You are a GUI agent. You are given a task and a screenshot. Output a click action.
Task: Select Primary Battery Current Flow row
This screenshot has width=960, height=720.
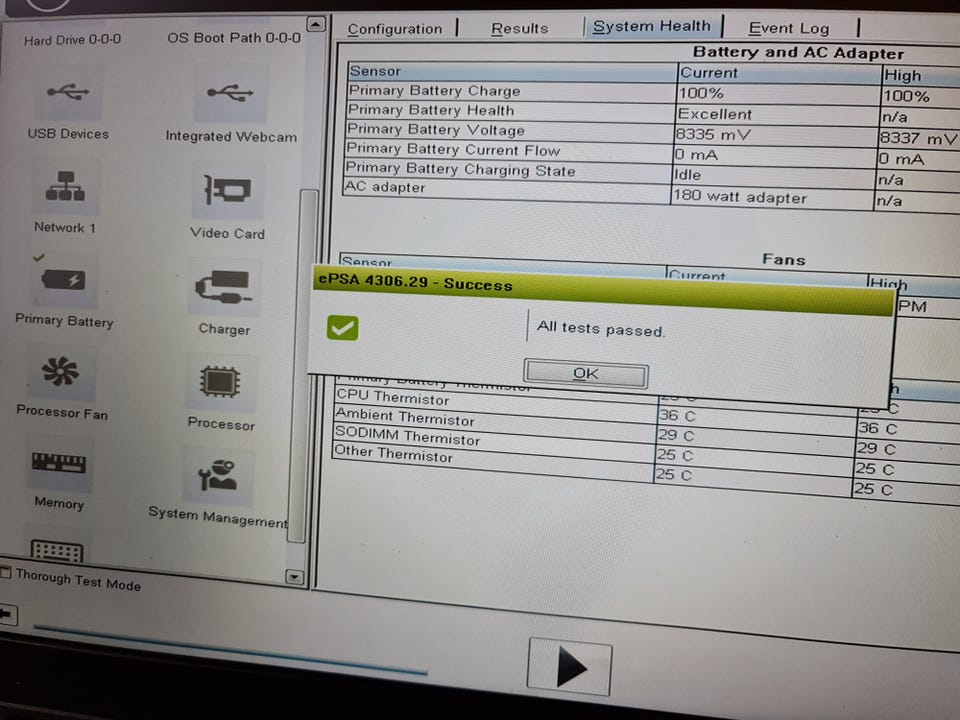pyautogui.click(x=653, y=153)
